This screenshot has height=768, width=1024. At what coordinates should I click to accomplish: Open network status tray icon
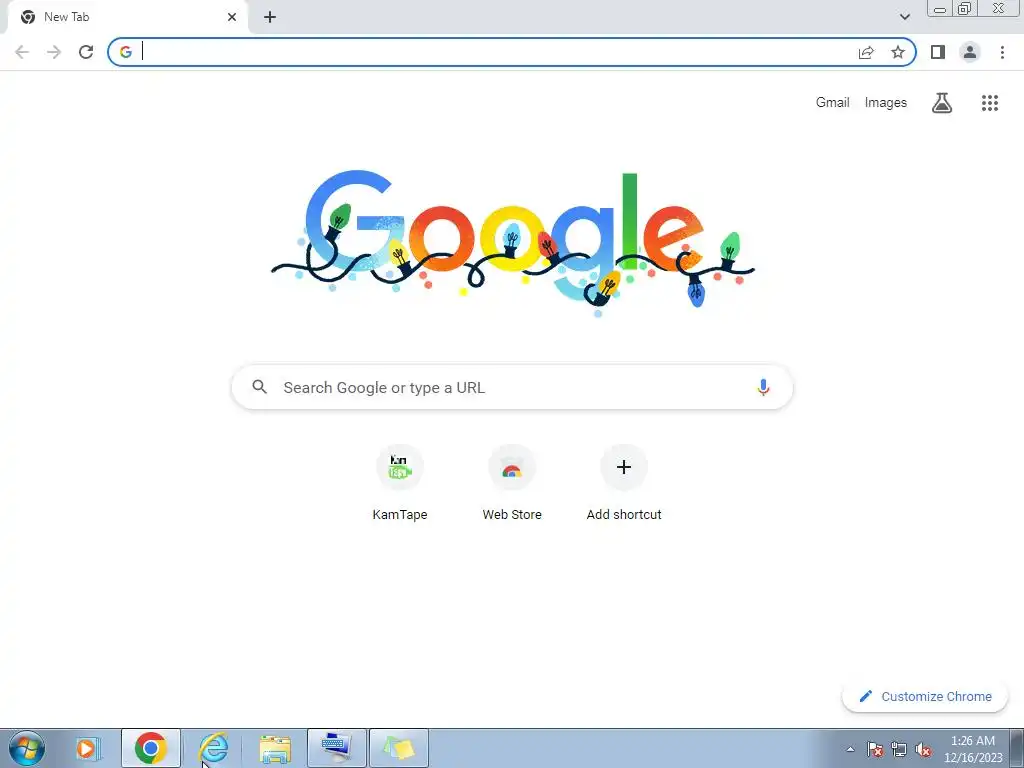point(899,749)
